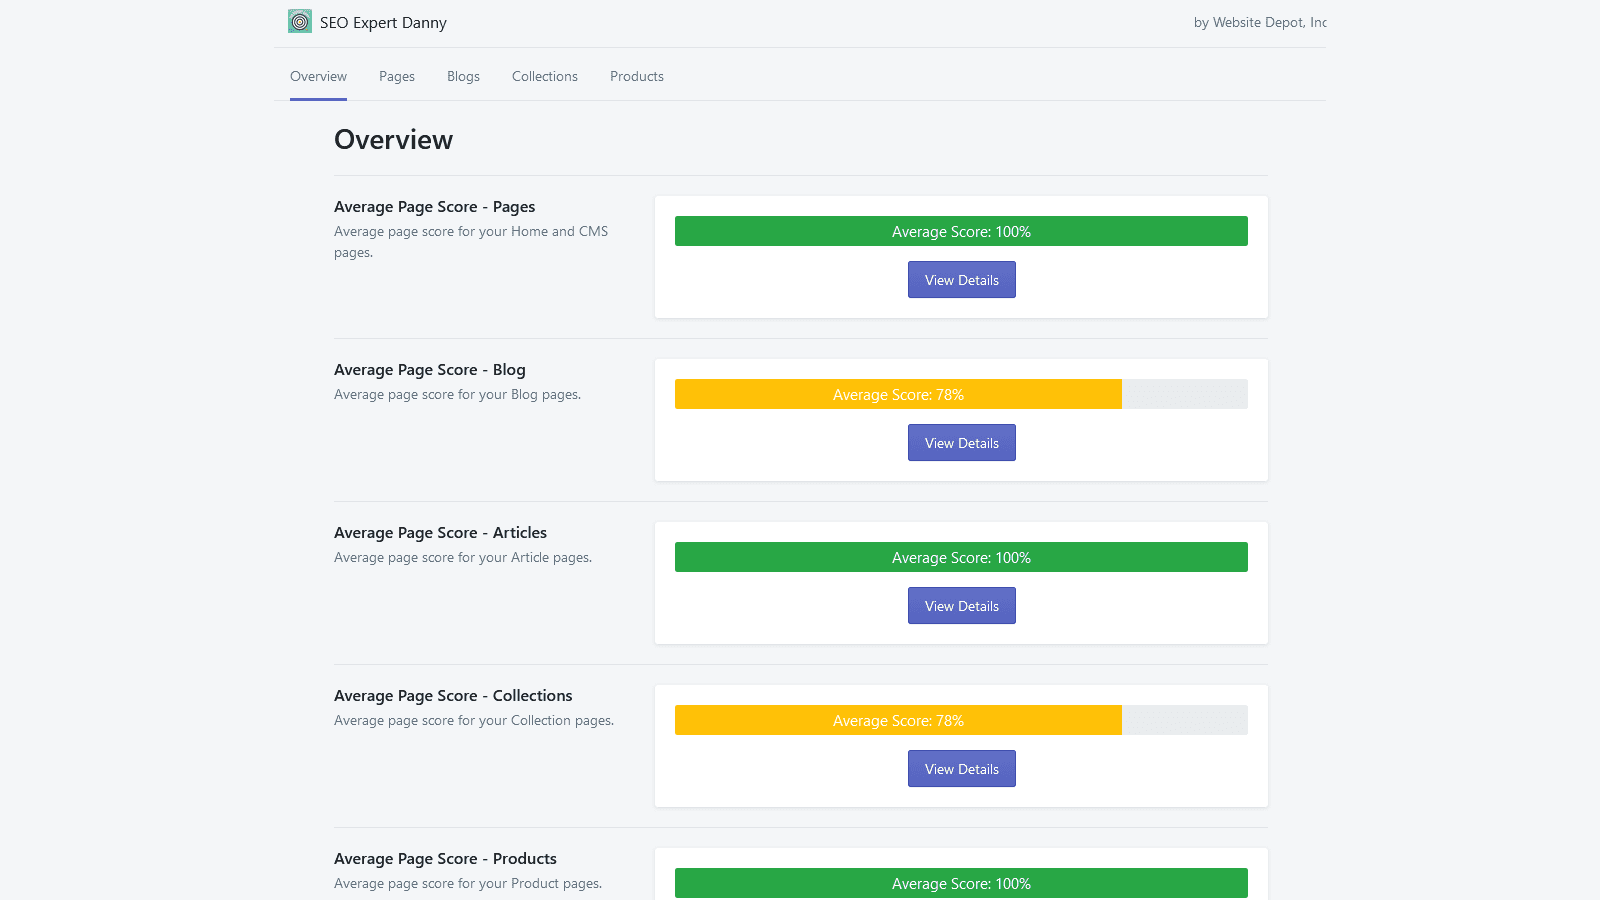View Details for Average Page Score - Pages
Screen dimensions: 1600x900
[961, 279]
